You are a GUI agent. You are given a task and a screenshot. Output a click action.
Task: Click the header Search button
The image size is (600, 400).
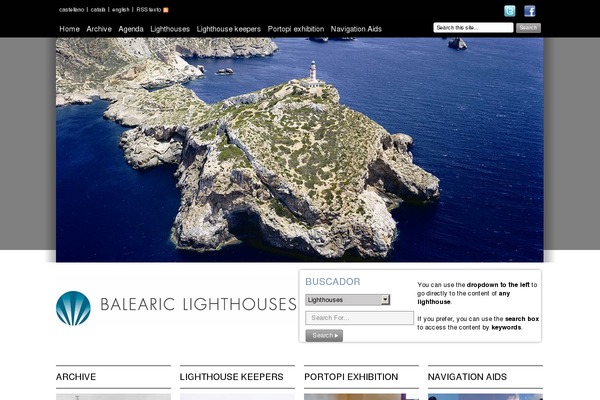(528, 28)
